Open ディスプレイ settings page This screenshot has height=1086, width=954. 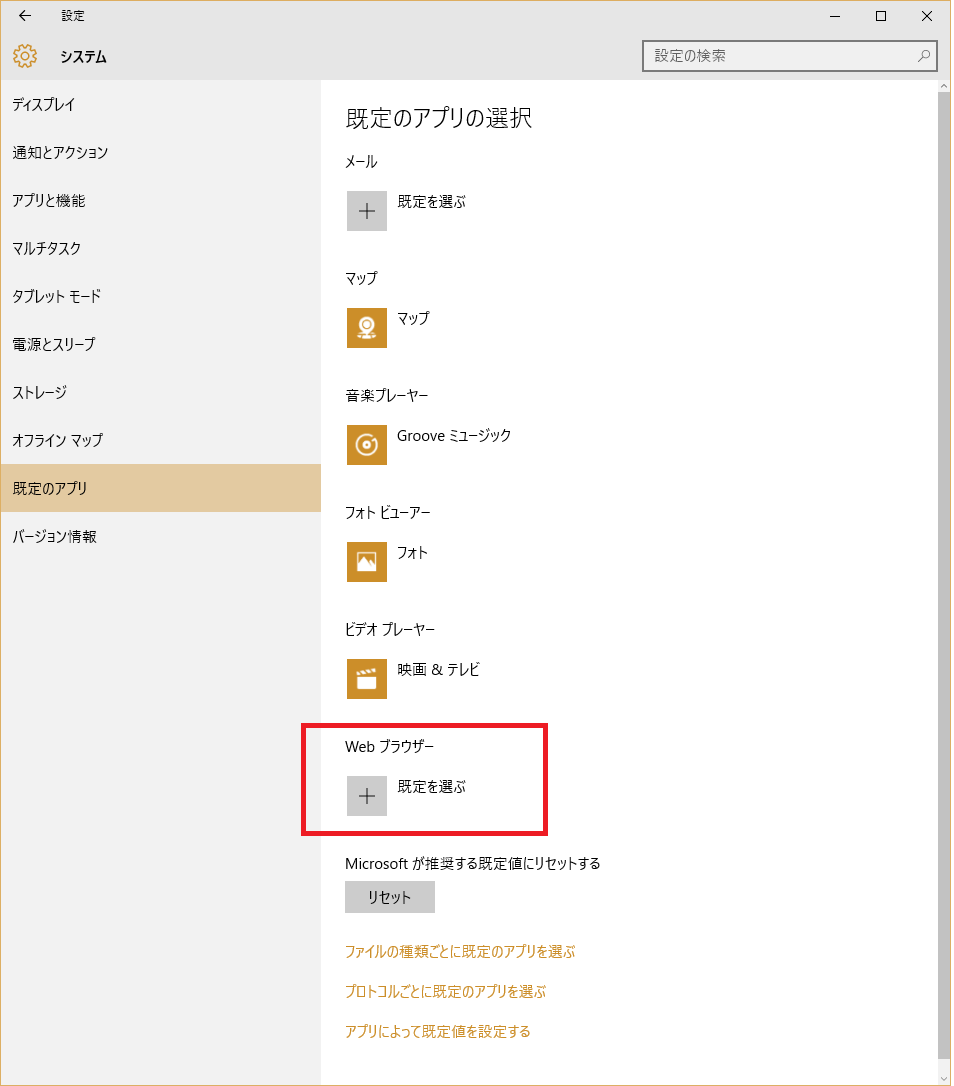(x=161, y=105)
